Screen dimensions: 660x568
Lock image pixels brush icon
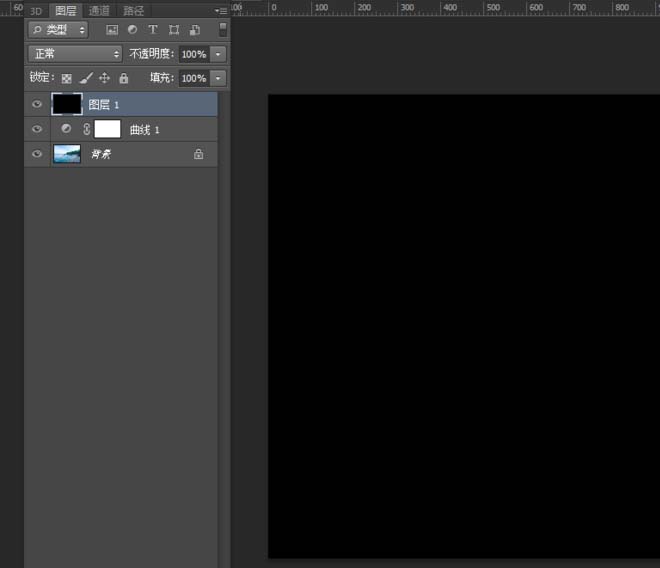coord(86,78)
